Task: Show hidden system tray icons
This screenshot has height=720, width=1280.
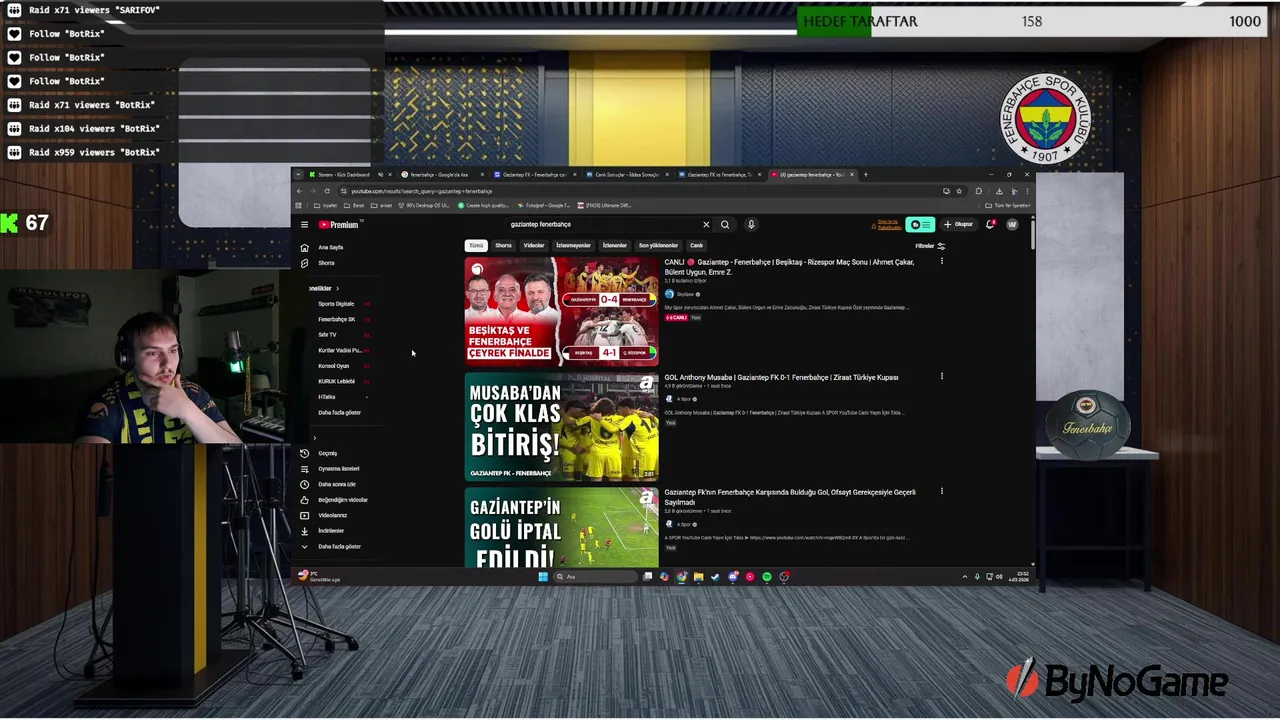Action: pyautogui.click(x=964, y=576)
